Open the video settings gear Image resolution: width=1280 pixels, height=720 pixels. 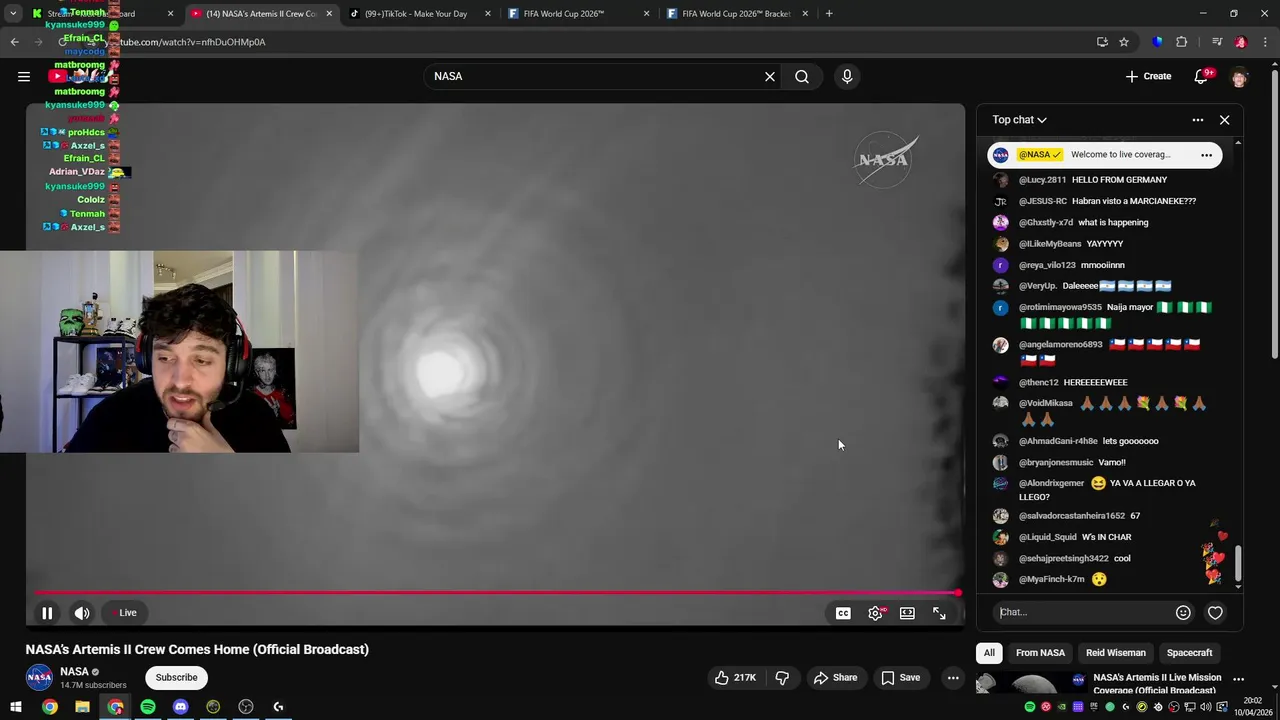coord(875,613)
